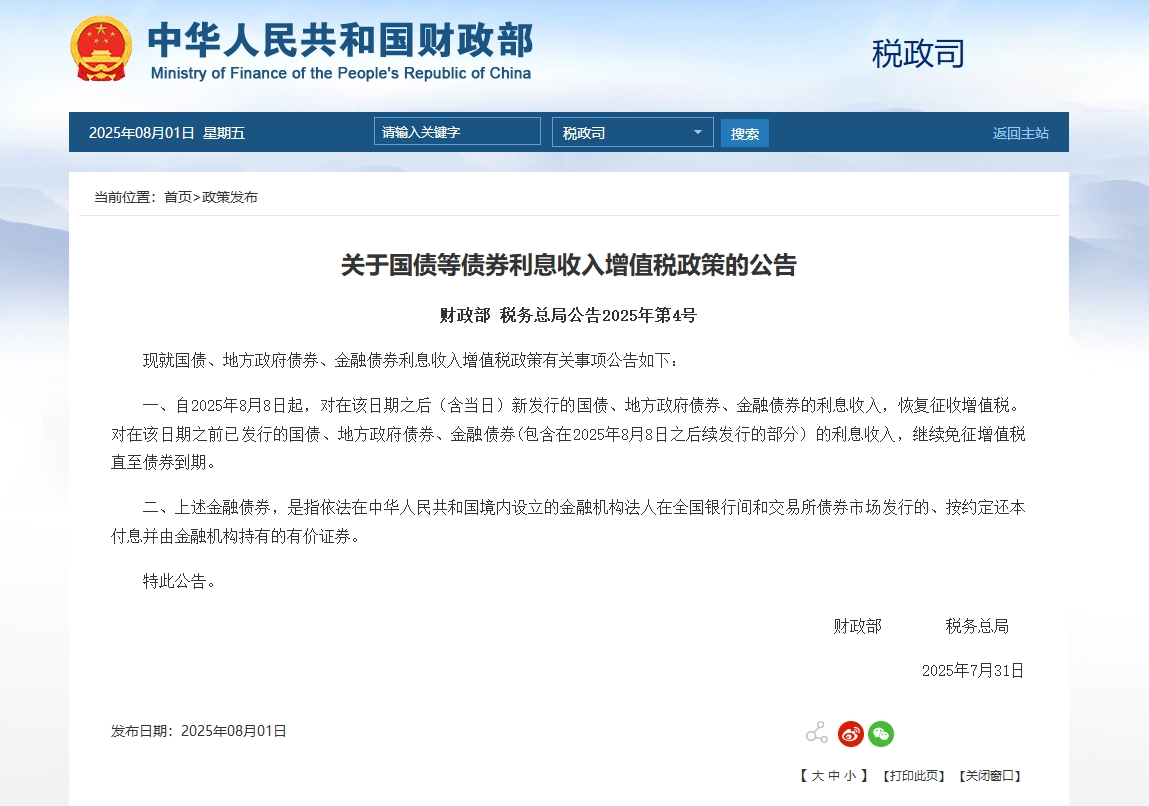Click the gray share icon

(x=817, y=733)
